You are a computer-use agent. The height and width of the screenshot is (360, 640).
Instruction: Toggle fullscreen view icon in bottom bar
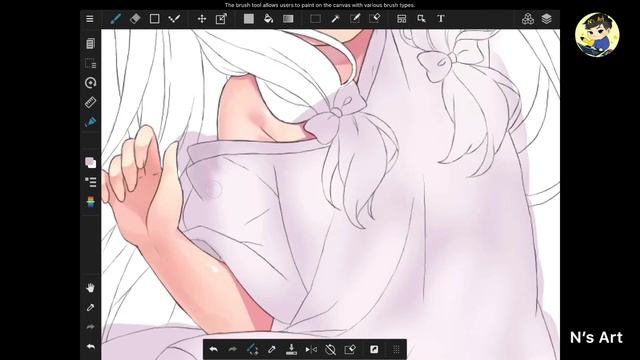click(374, 349)
